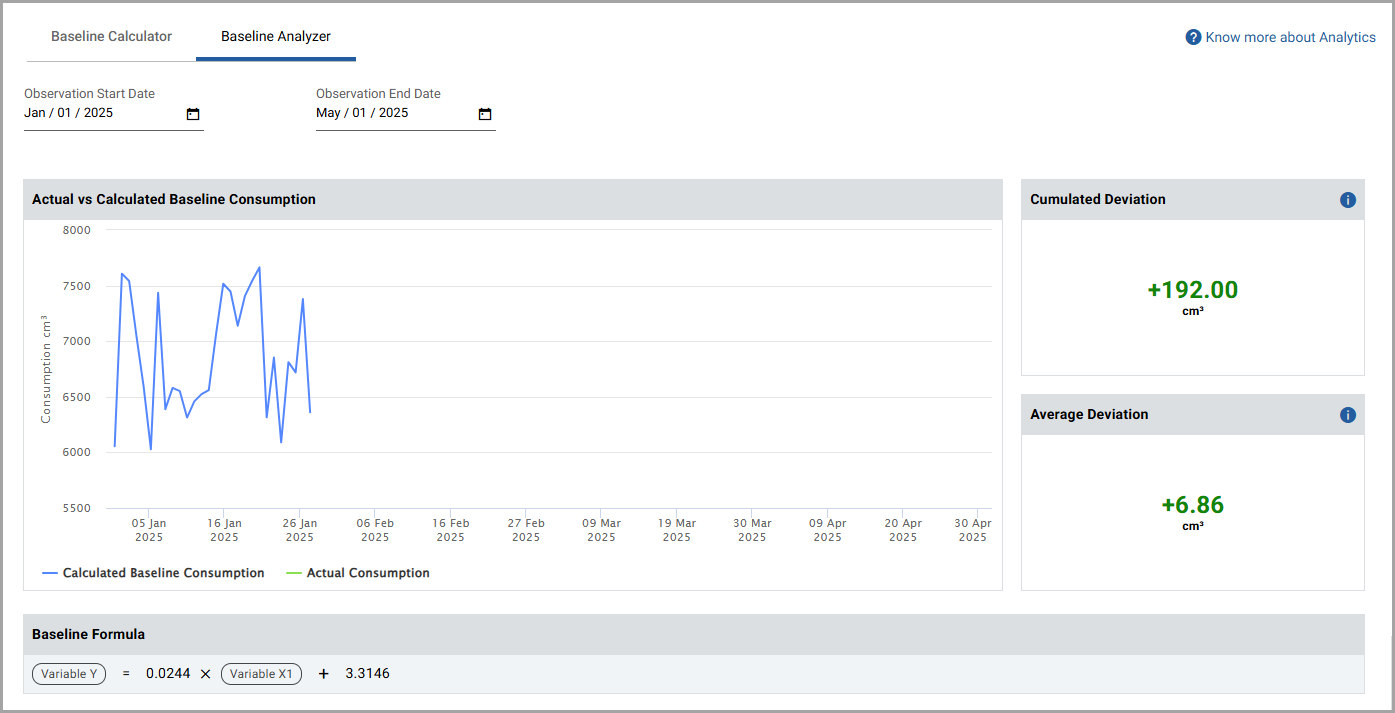Click the Observation End Date field
Screen dimensions: 1395x713
click(392, 113)
